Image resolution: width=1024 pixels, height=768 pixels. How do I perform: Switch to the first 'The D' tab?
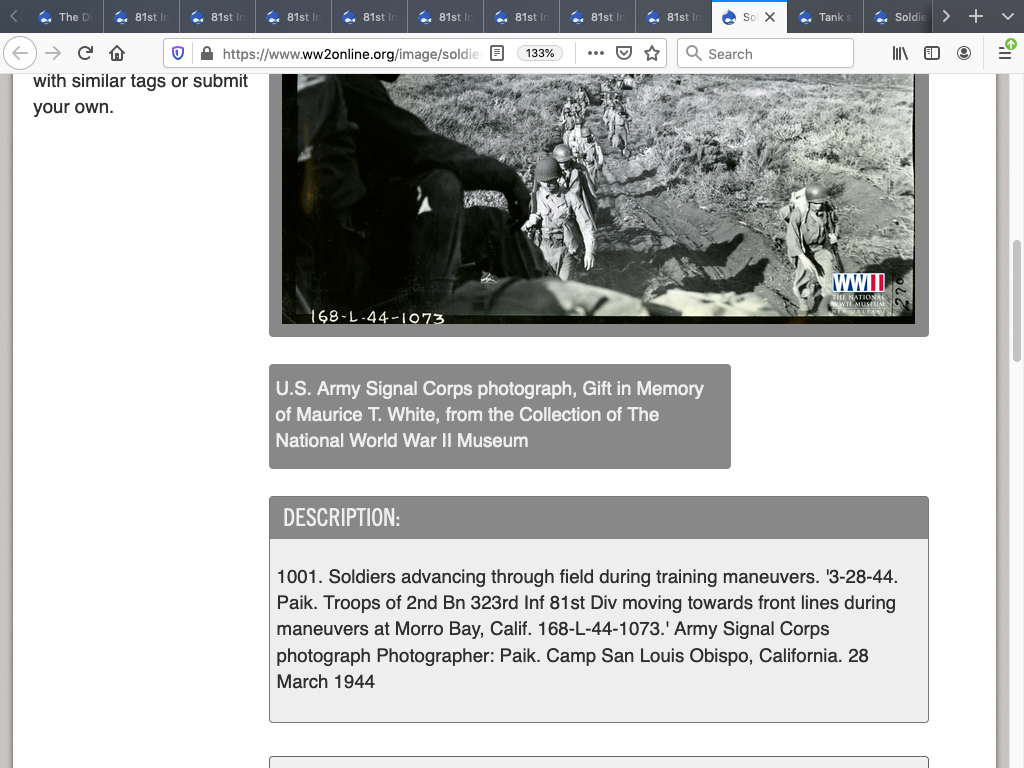point(66,17)
